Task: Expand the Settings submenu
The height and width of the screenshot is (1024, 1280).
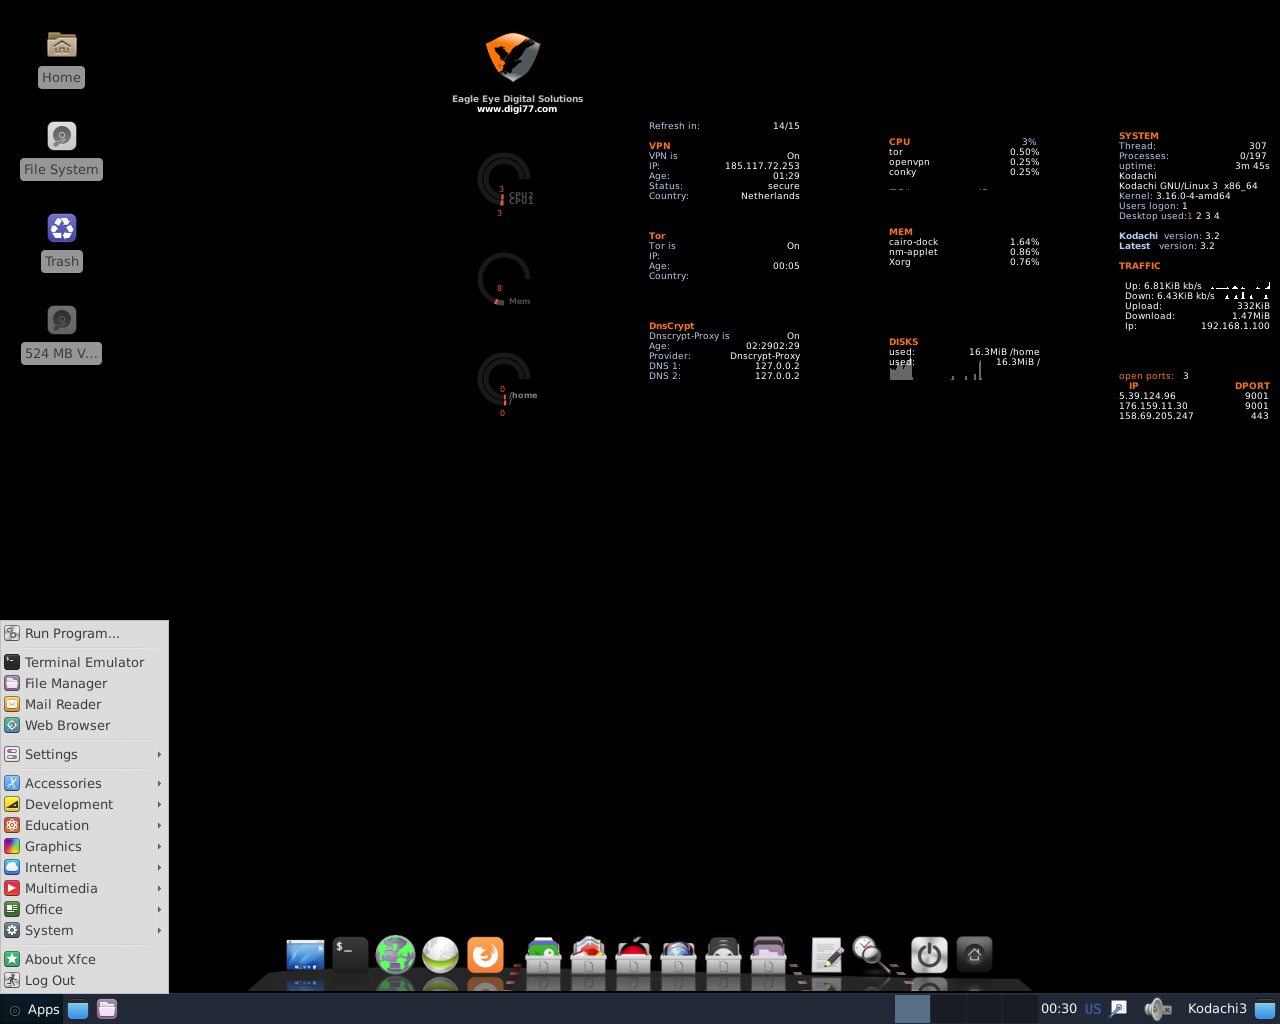Action: 84,754
